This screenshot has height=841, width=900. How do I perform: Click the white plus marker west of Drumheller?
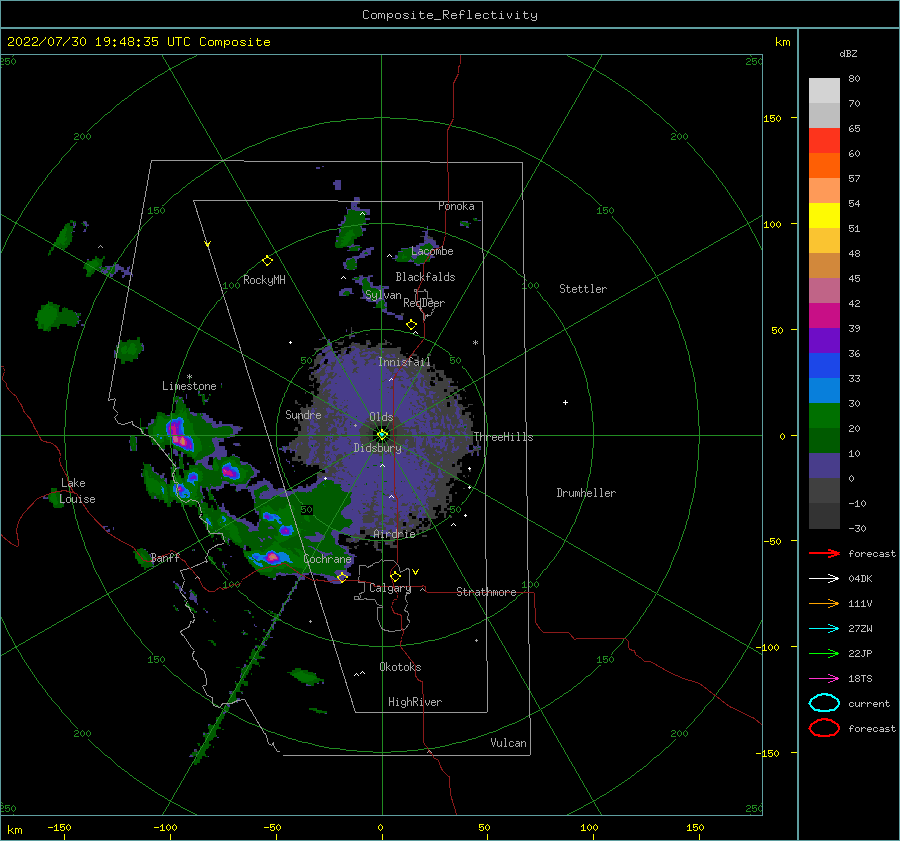[565, 402]
